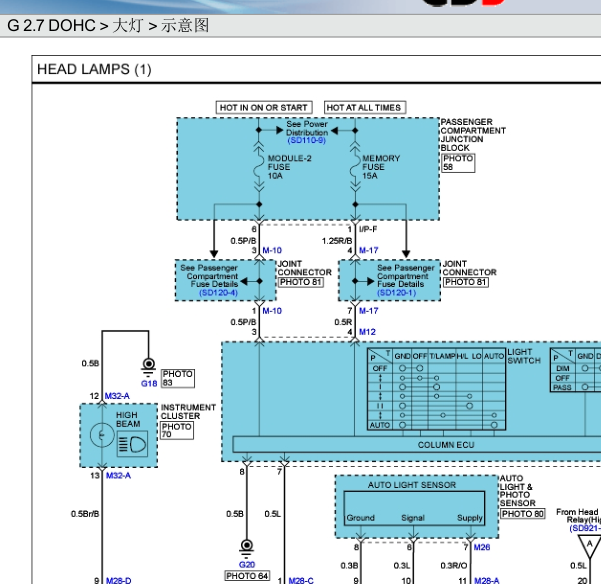Open the SD110-9 power distribution link

[x=307, y=140]
